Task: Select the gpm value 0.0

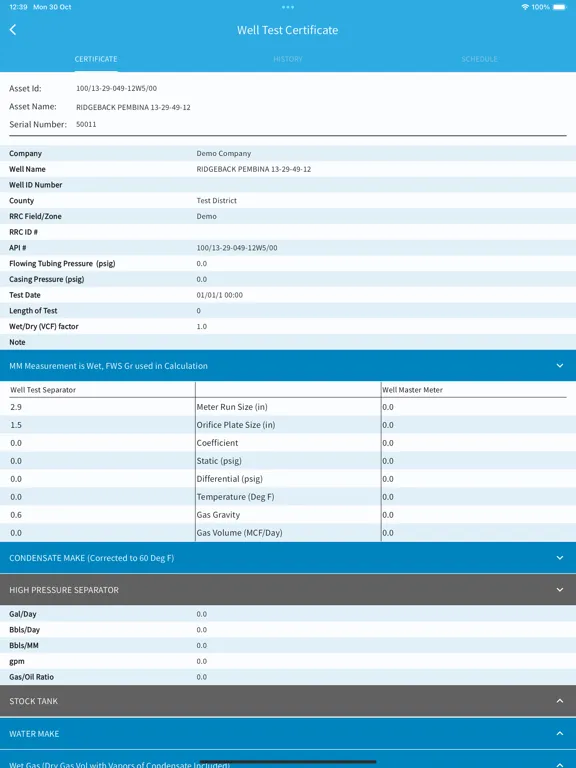Action: (x=202, y=661)
